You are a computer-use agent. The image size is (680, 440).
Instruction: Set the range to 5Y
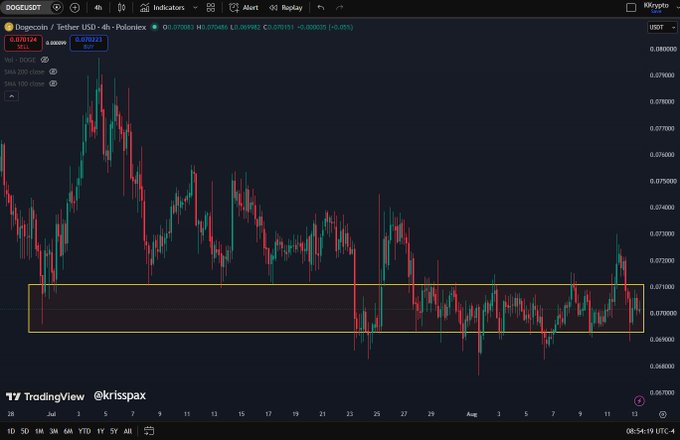point(114,431)
